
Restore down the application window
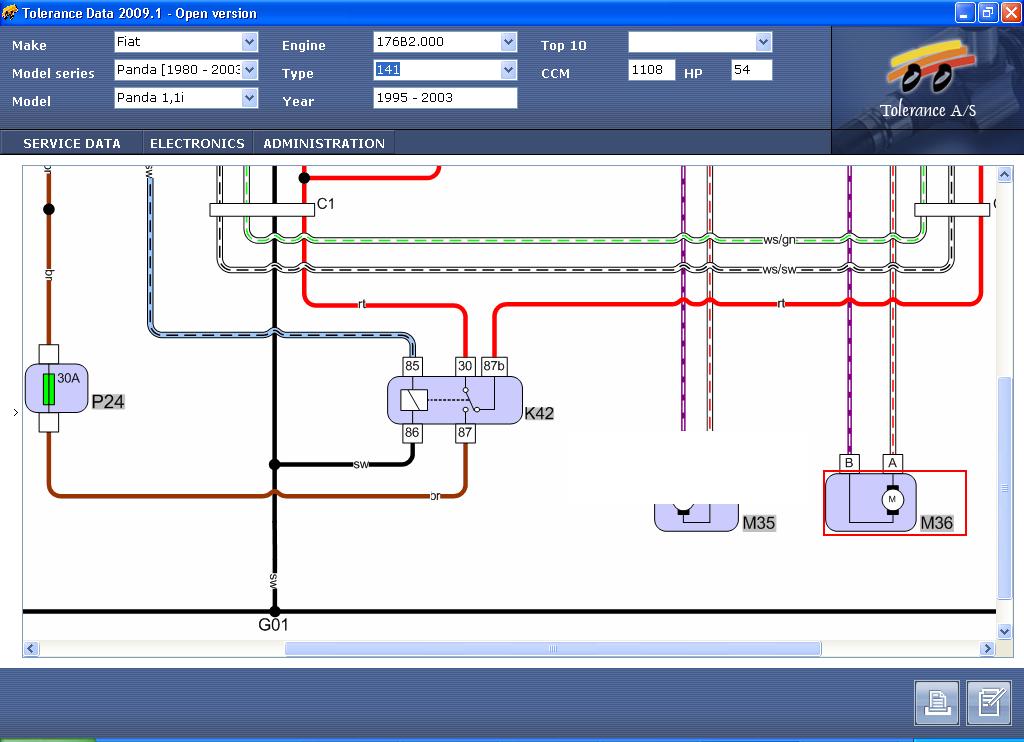(988, 12)
